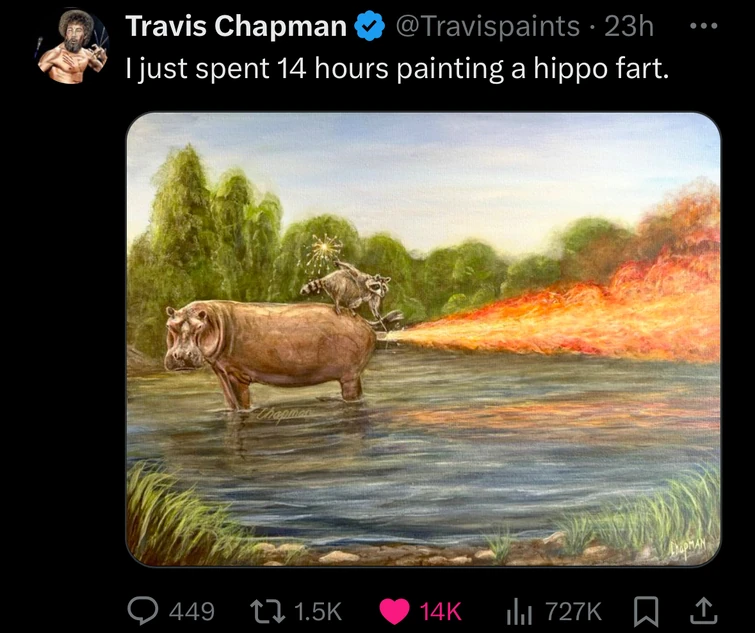Click the Travis Chapman display name
Viewport: 755px width, 633px height.
pos(235,28)
